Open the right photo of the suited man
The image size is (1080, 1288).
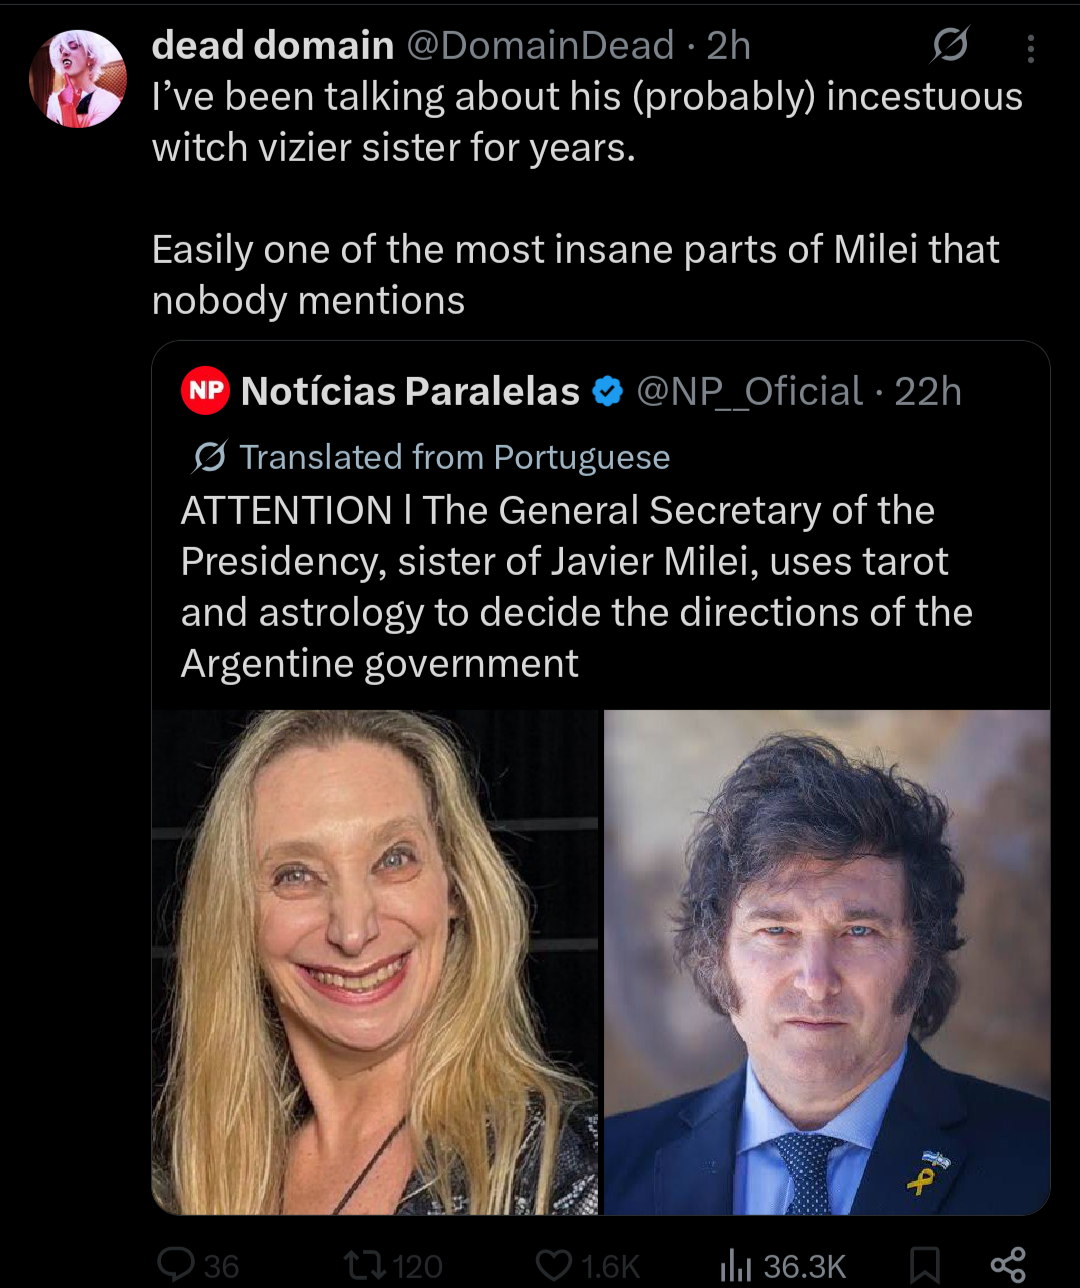pyautogui.click(x=827, y=962)
